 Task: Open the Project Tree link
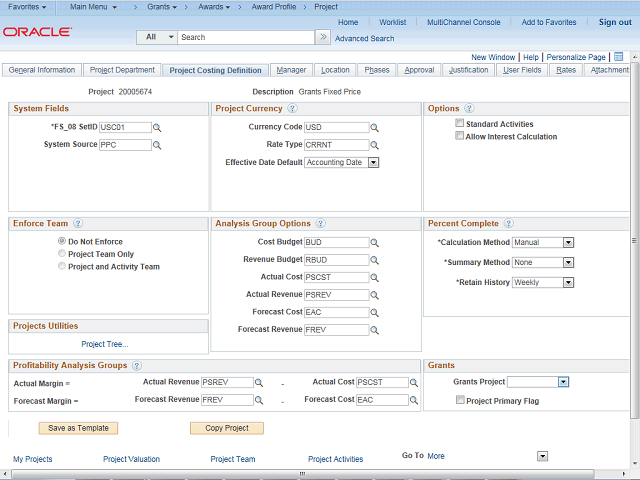coord(105,344)
